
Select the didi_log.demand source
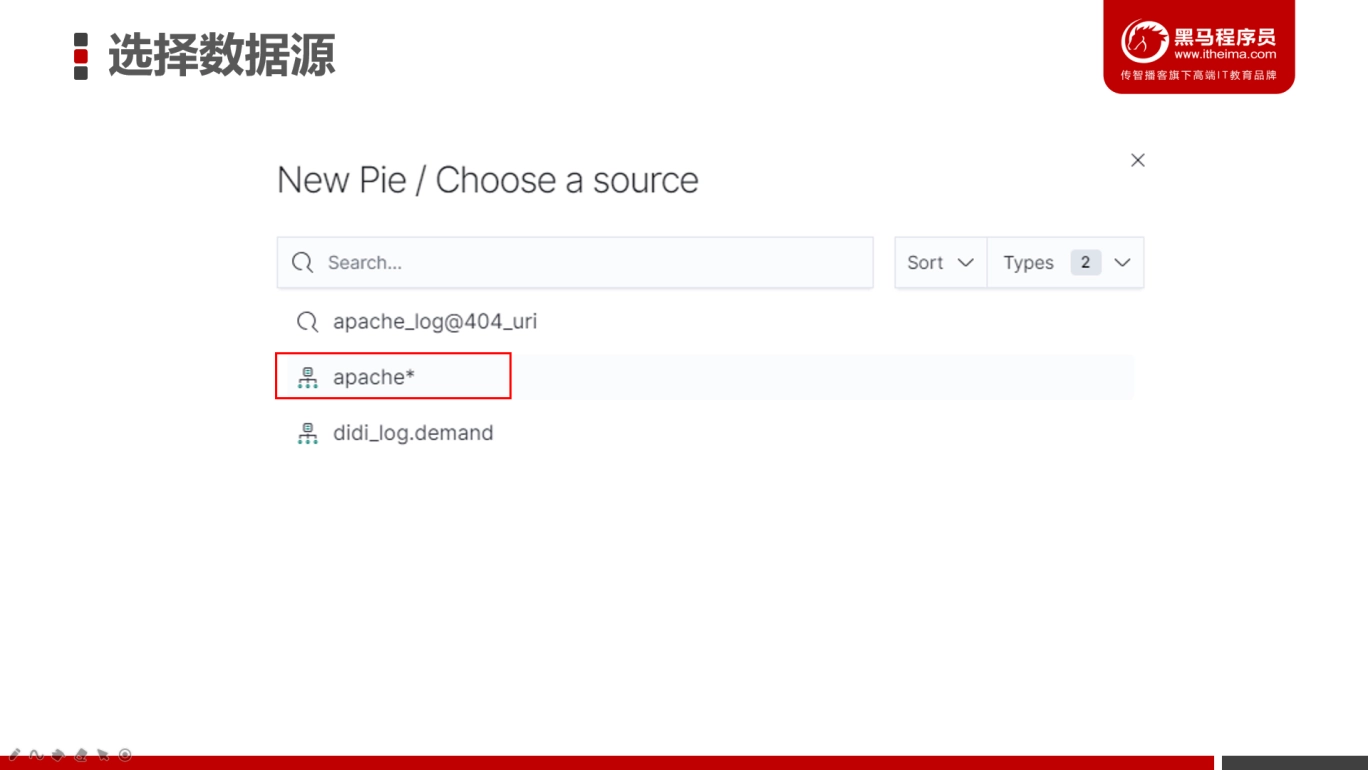tap(705, 433)
